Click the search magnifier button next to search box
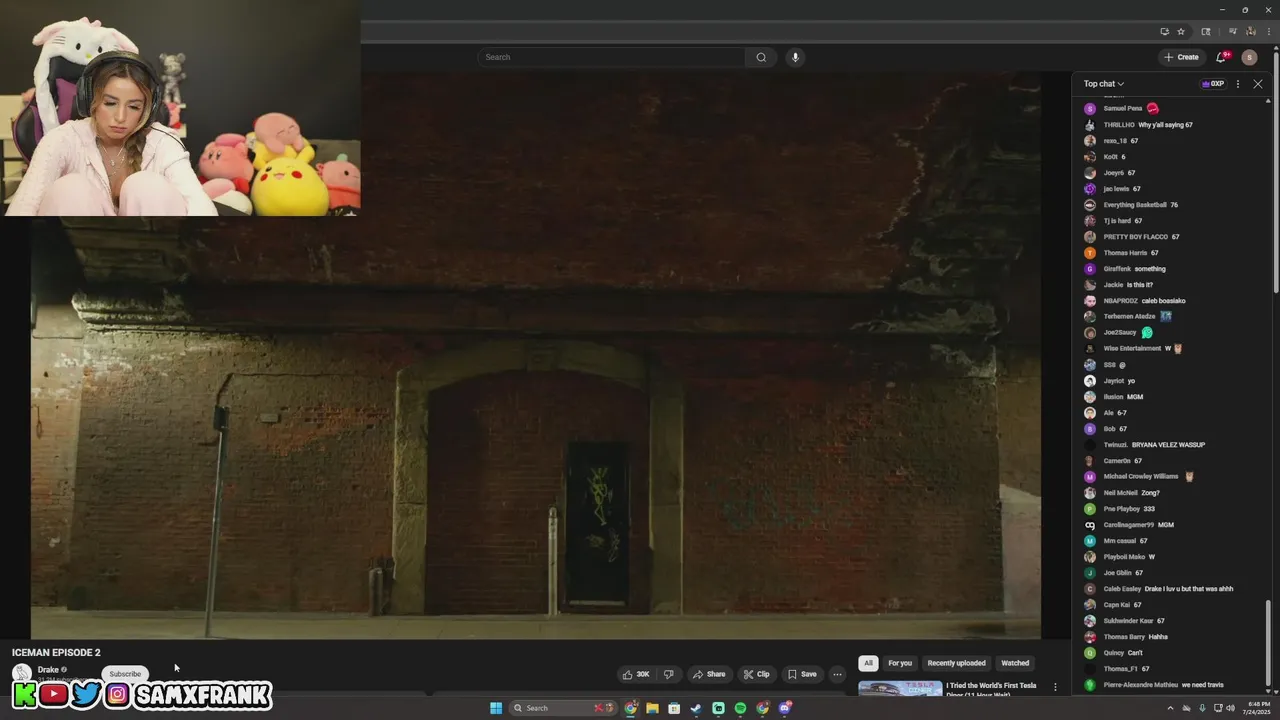This screenshot has height=720, width=1280. 761,57
